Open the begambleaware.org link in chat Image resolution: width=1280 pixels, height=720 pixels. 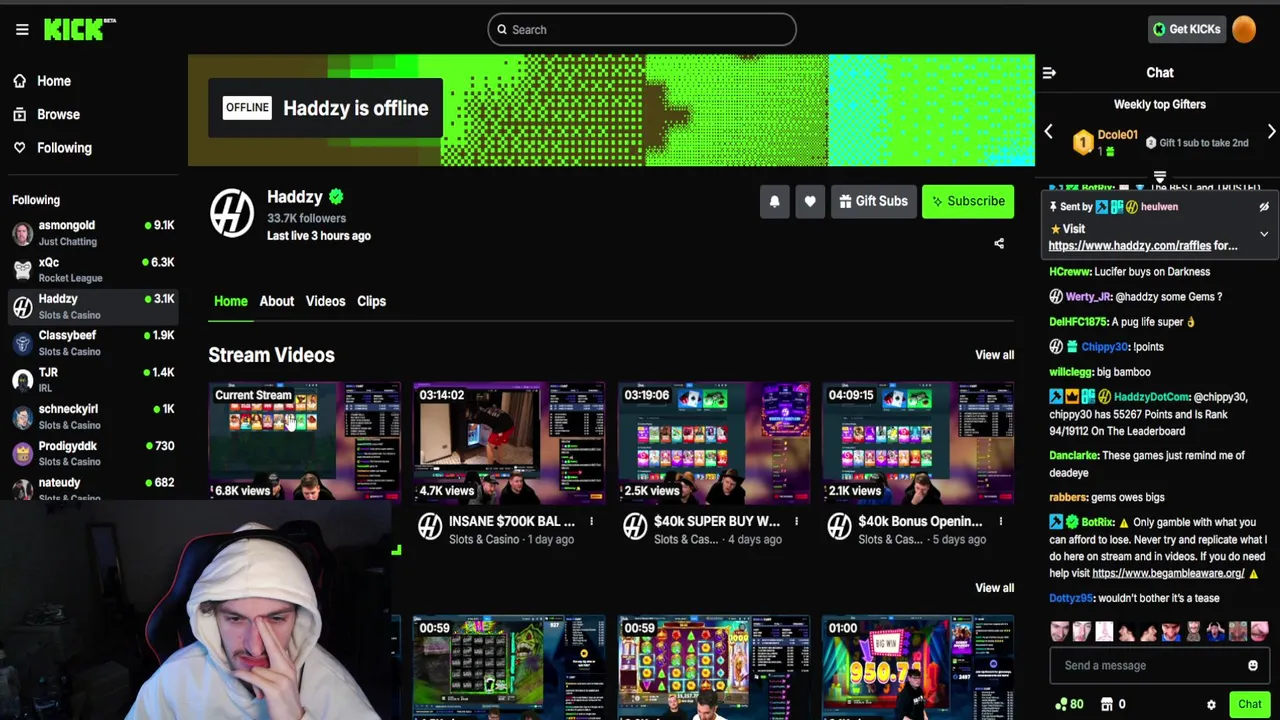1168,573
